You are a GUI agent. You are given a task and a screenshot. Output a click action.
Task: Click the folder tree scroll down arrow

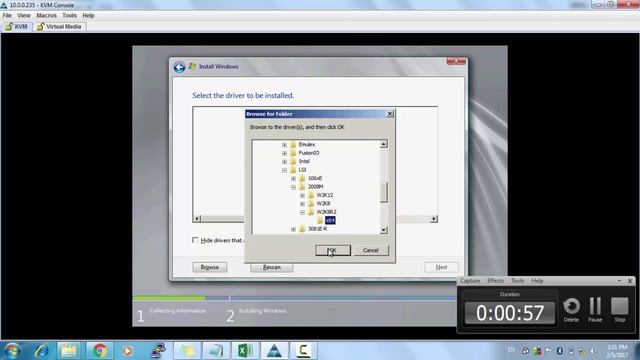[x=384, y=230]
